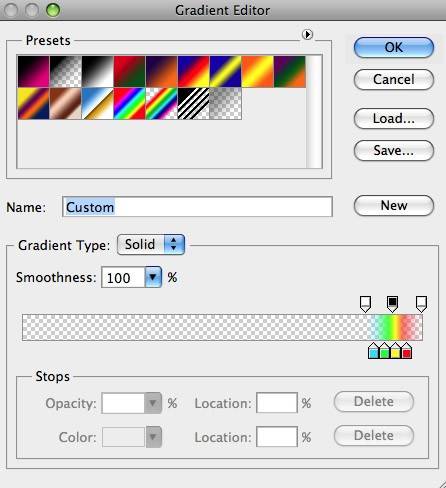Select the leftmost opacity stop above bar
Viewport: 446px width, 488px height.
point(365,304)
